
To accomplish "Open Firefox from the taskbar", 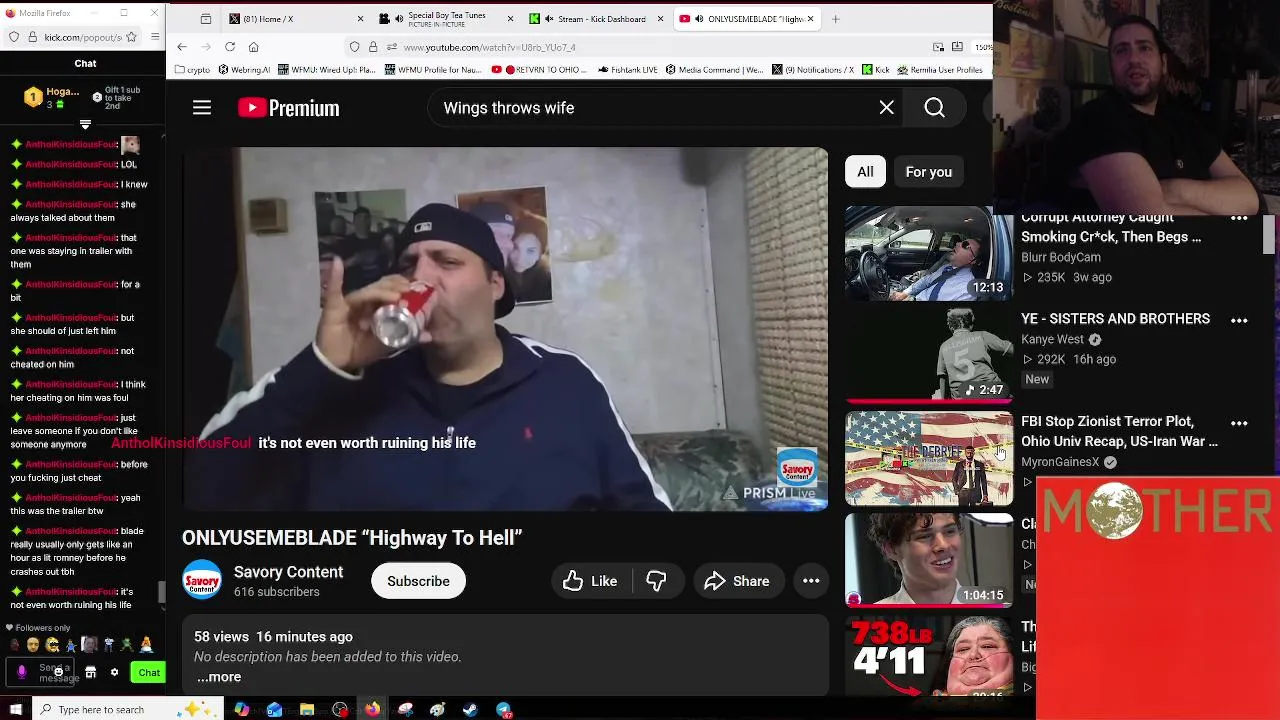I will point(372,710).
